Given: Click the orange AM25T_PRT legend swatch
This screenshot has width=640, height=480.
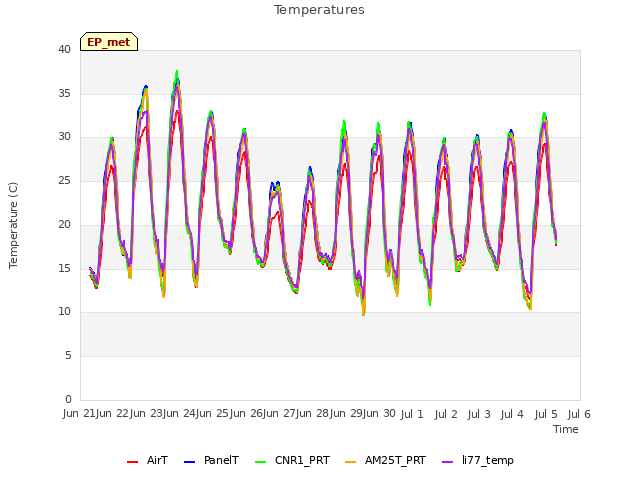Looking at the screenshot, I should [x=350, y=462].
